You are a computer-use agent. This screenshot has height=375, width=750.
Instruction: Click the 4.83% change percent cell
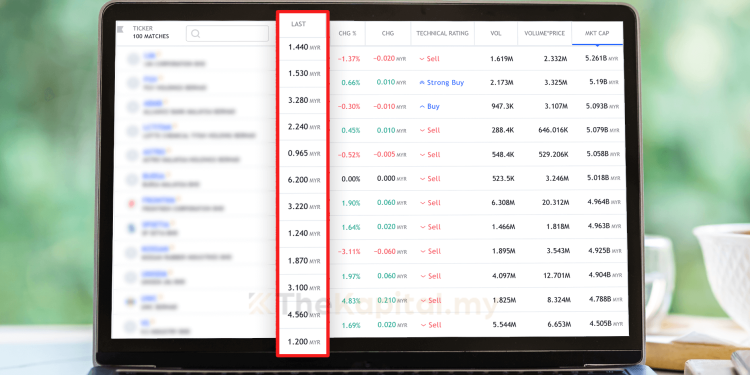tap(351, 301)
